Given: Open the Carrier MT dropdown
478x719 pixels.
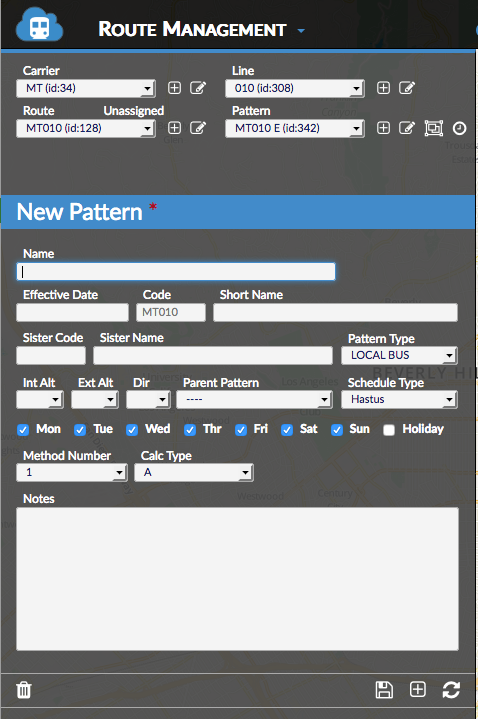Looking at the screenshot, I should tap(86, 88).
